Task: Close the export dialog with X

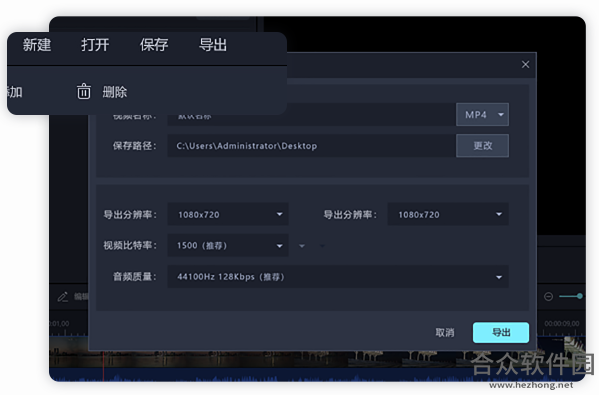Action: (x=525, y=65)
